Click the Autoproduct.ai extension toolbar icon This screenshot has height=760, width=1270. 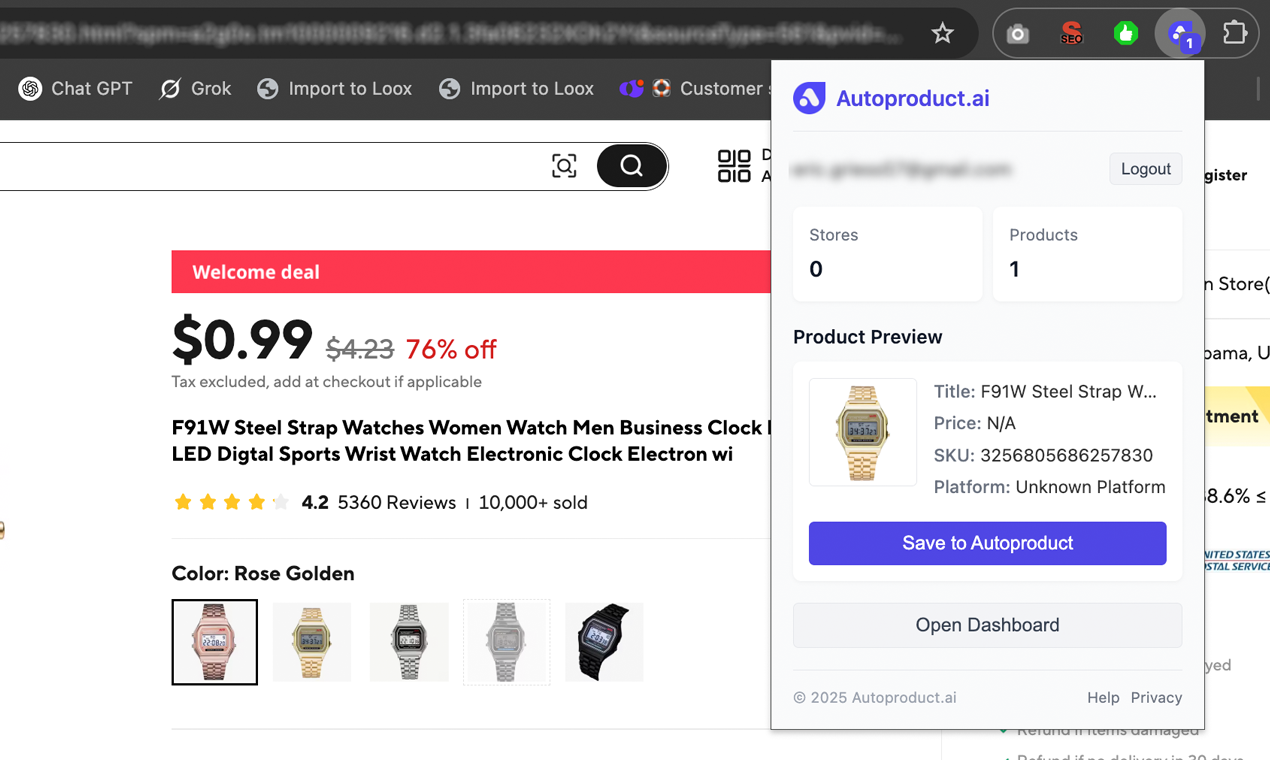[1180, 34]
